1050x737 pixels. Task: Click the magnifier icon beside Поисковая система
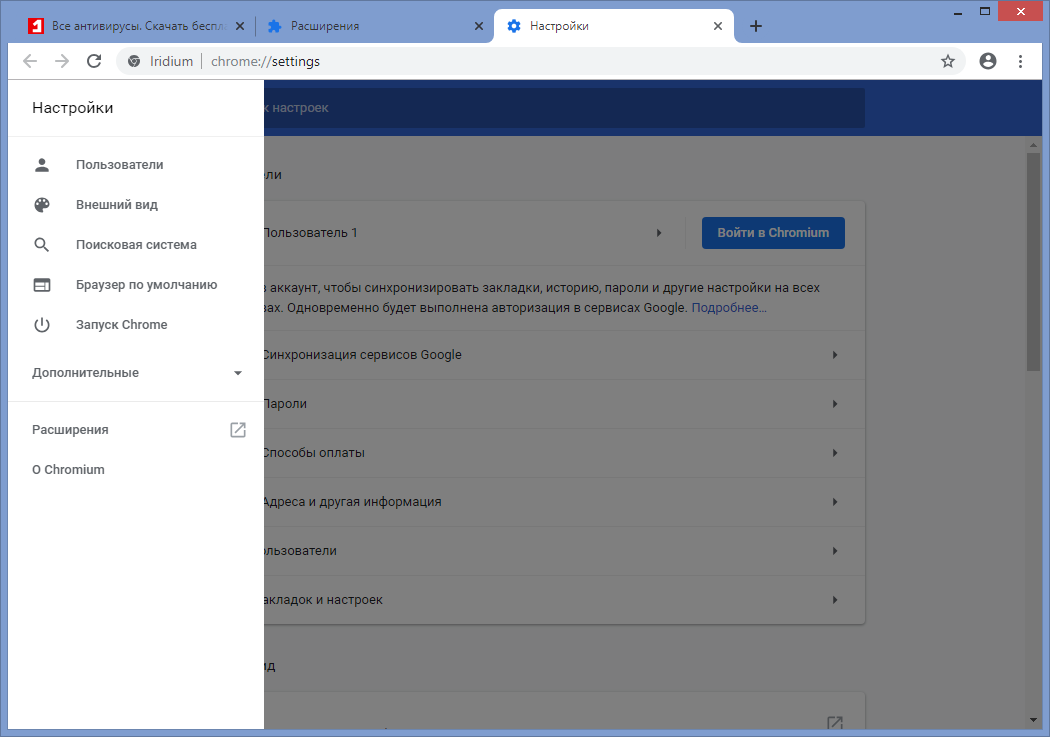pos(42,245)
